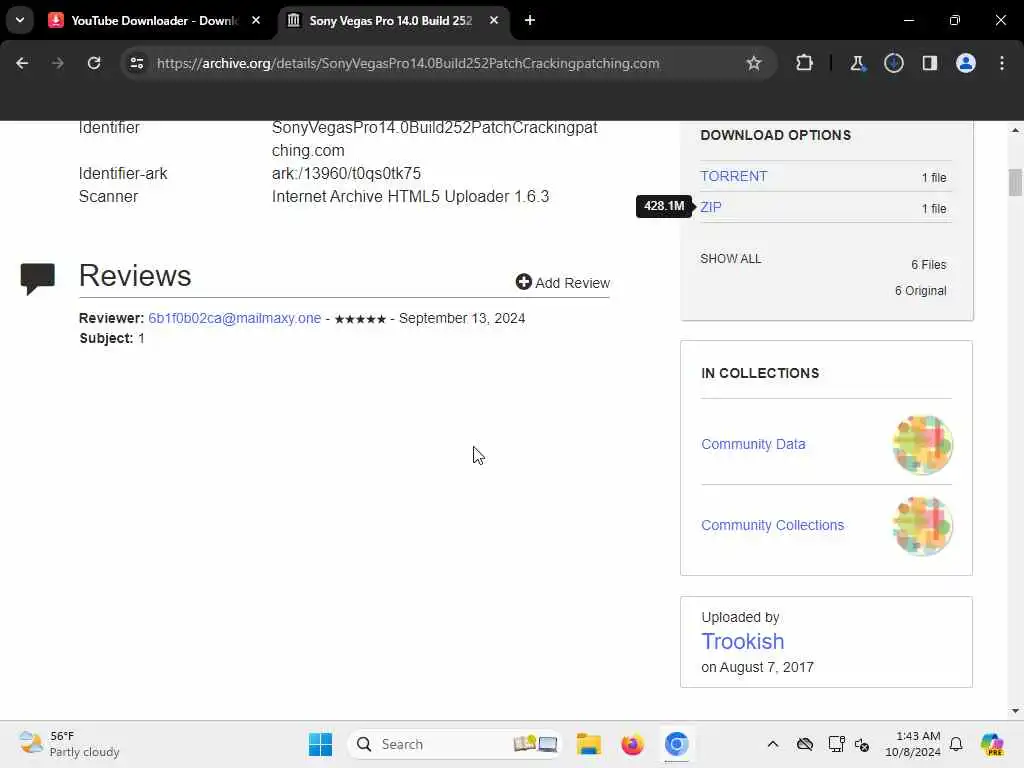Image resolution: width=1024 pixels, height=768 pixels.
Task: Switch to Sony Vegas Pro 14.0 tab
Action: click(390, 21)
